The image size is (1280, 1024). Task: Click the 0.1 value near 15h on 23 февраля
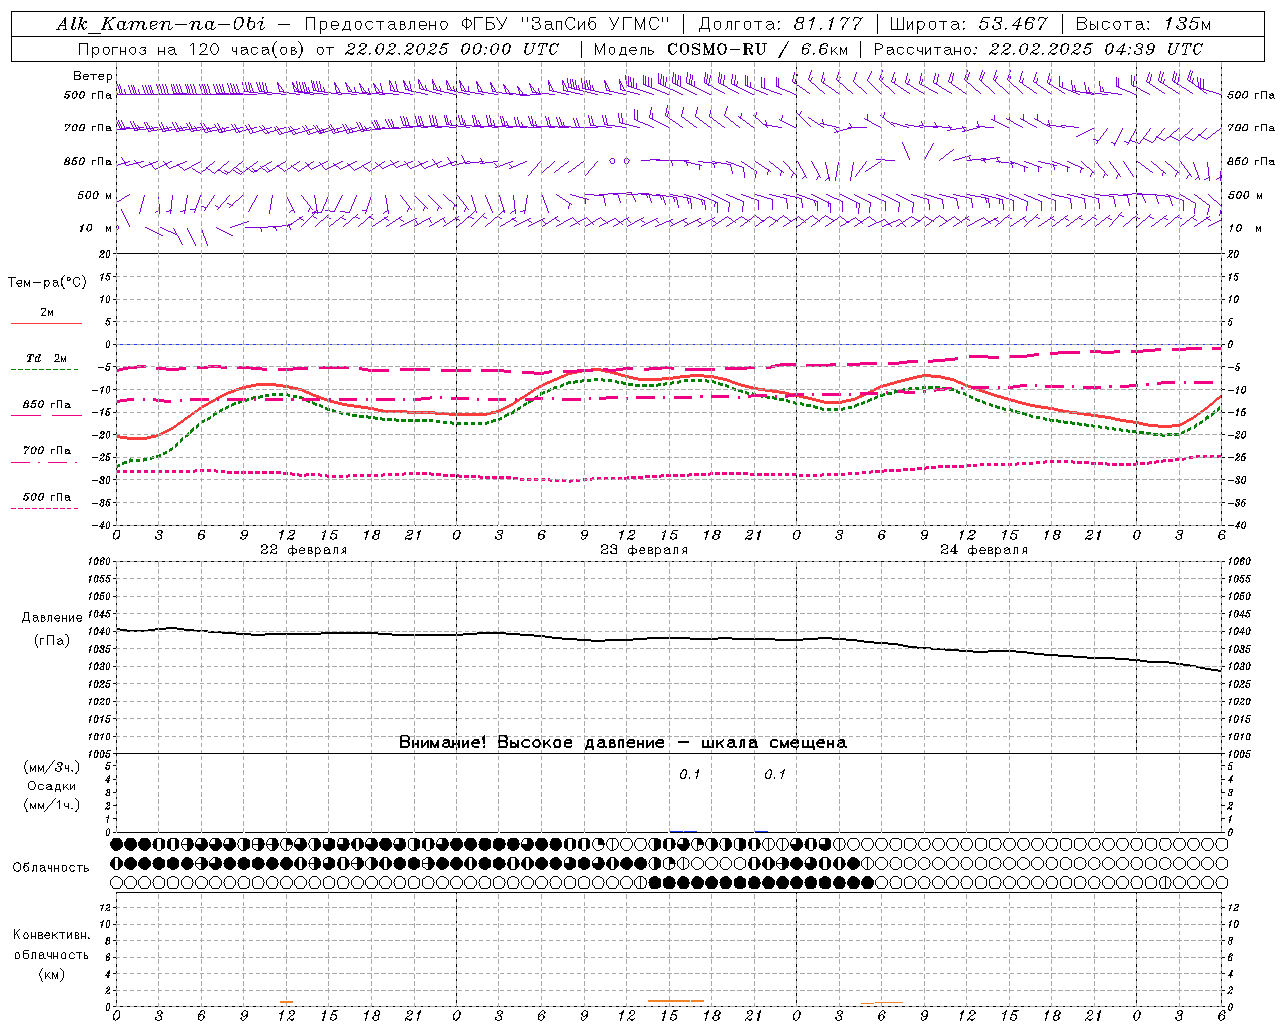pyautogui.click(x=690, y=774)
